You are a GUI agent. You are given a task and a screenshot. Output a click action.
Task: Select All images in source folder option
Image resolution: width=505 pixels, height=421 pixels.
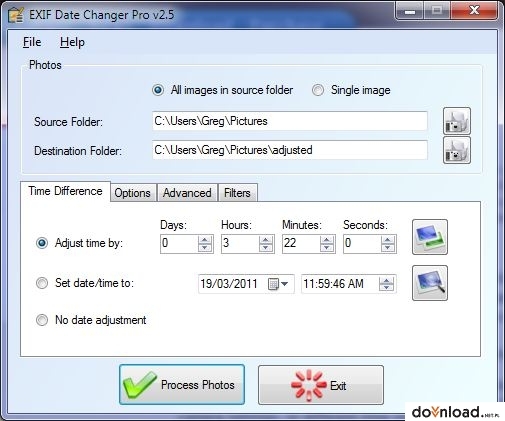click(x=158, y=90)
